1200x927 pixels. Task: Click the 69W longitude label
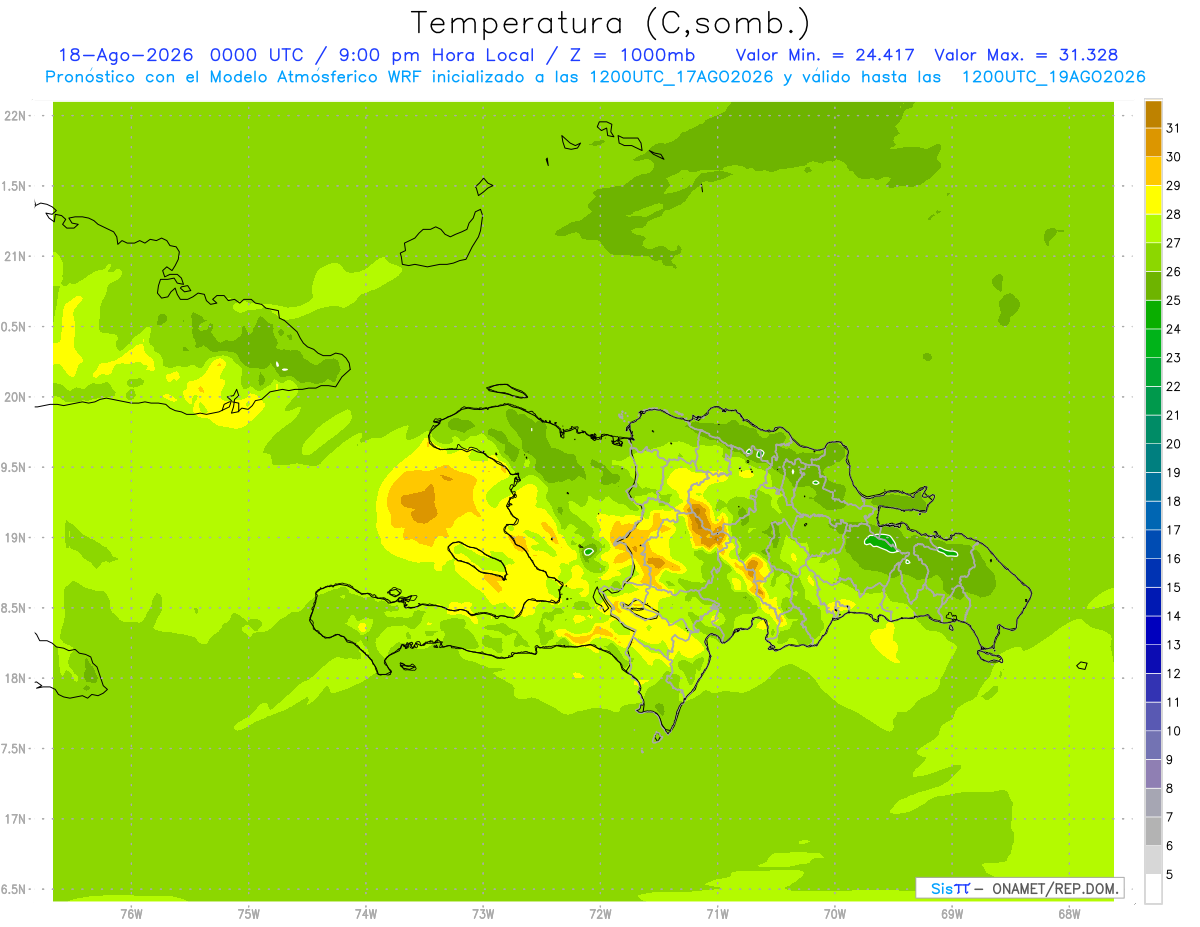[x=951, y=914]
